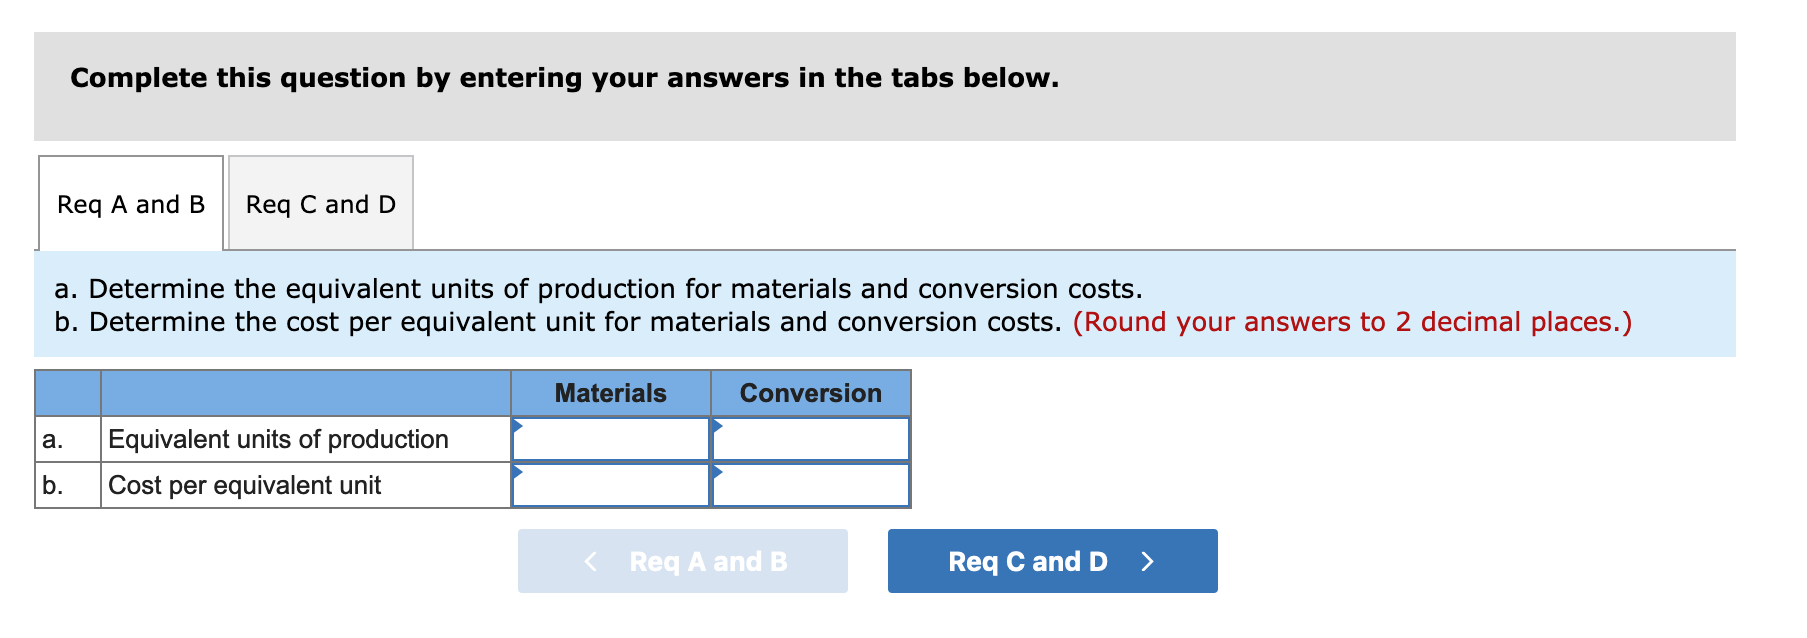Click the Materials cost per equivalent unit field
This screenshot has width=1807, height=638.
click(x=612, y=486)
